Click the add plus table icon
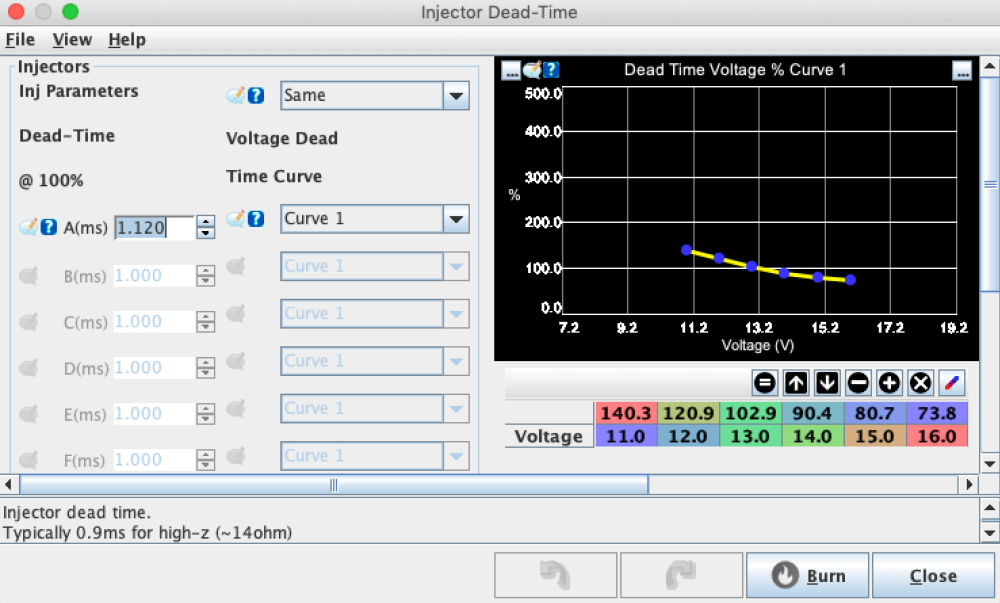This screenshot has height=603, width=1000. 889,382
